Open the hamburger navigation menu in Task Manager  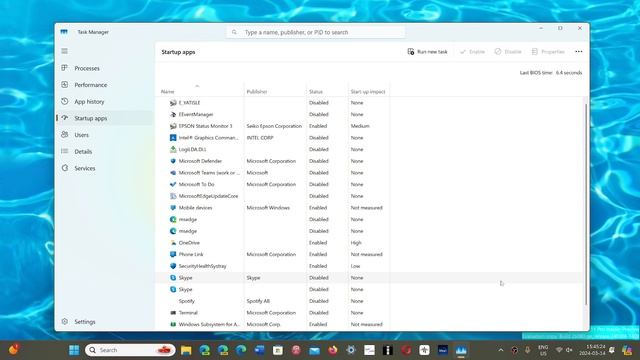pyautogui.click(x=64, y=51)
